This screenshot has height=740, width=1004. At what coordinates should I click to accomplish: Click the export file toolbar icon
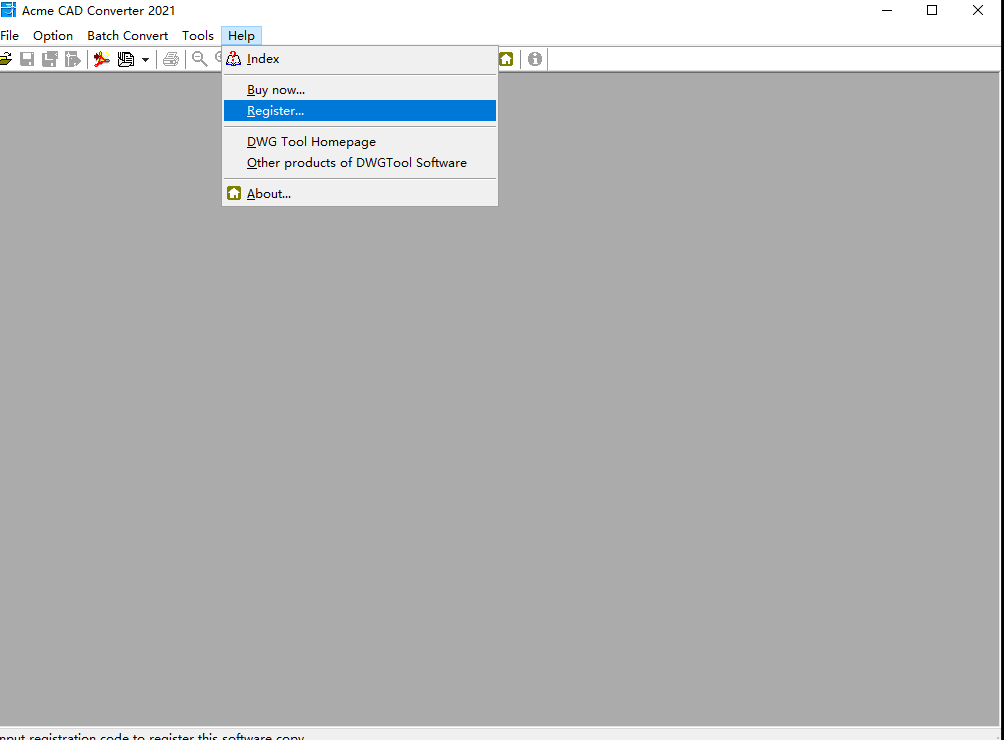click(73, 60)
